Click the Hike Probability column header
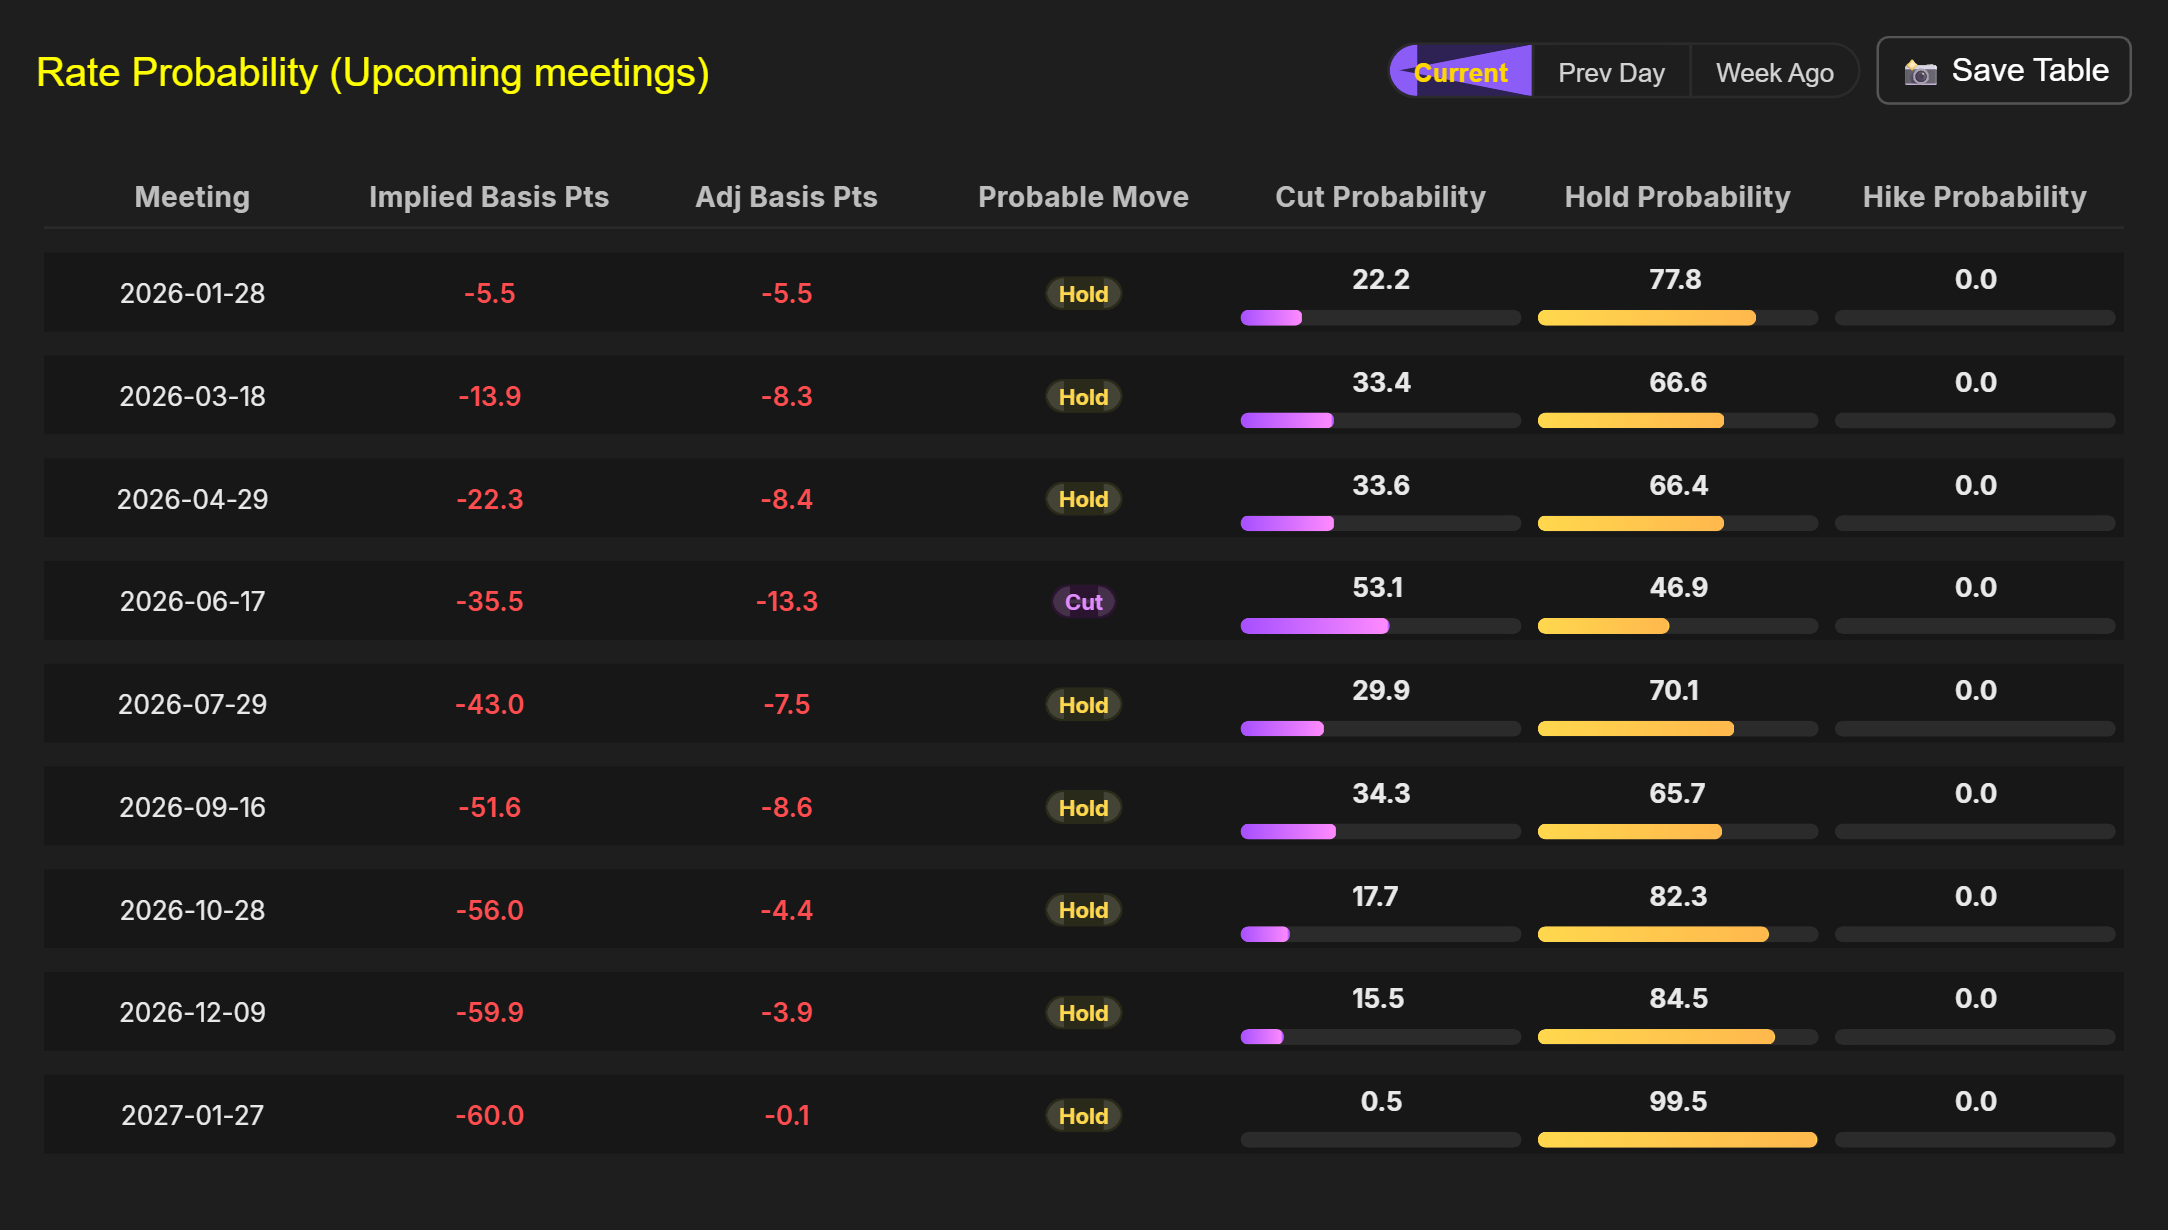The height and width of the screenshot is (1230, 2168). pos(1974,197)
